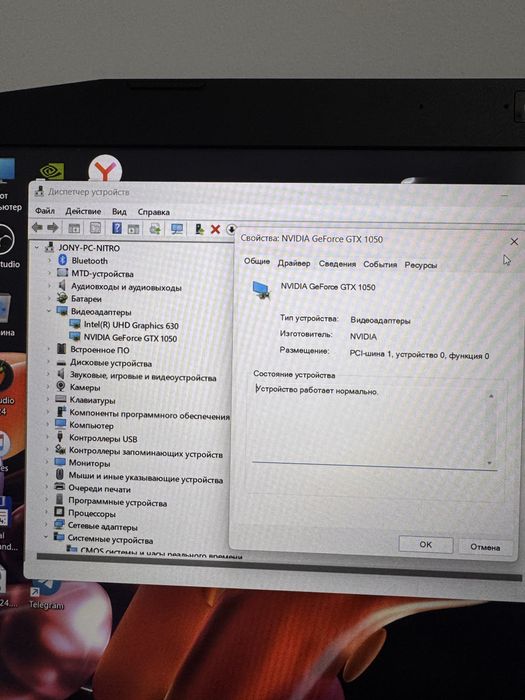Click the Forward arrow in Device Manager toolbar
The height and width of the screenshot is (700, 525).
[53, 228]
